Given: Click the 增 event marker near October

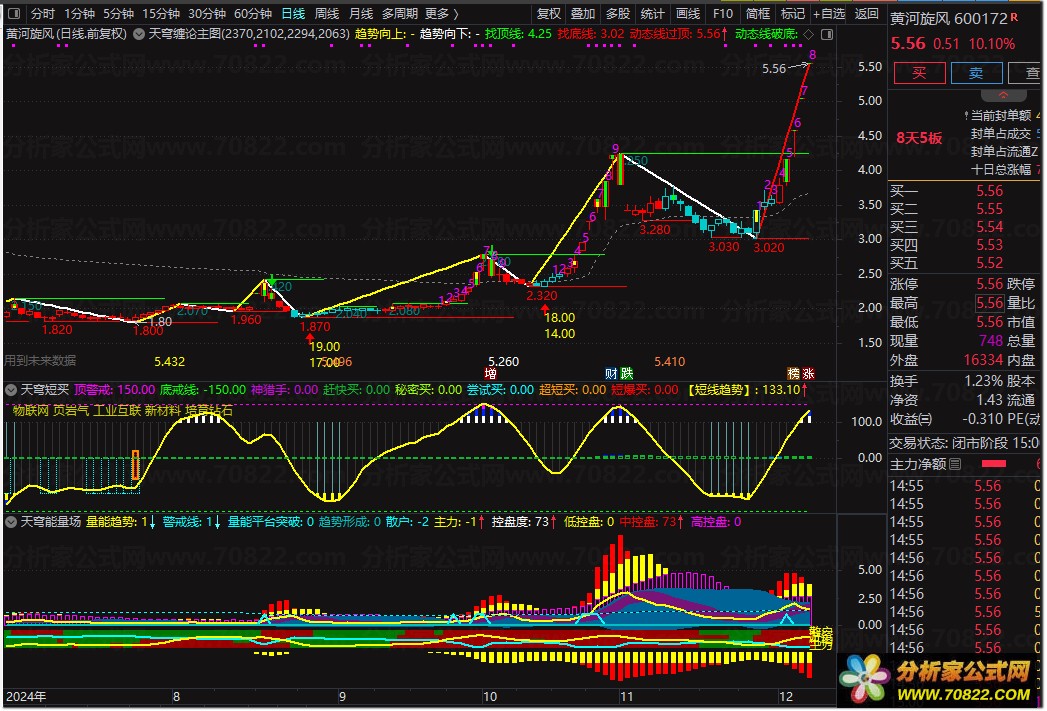Looking at the screenshot, I should point(491,374).
